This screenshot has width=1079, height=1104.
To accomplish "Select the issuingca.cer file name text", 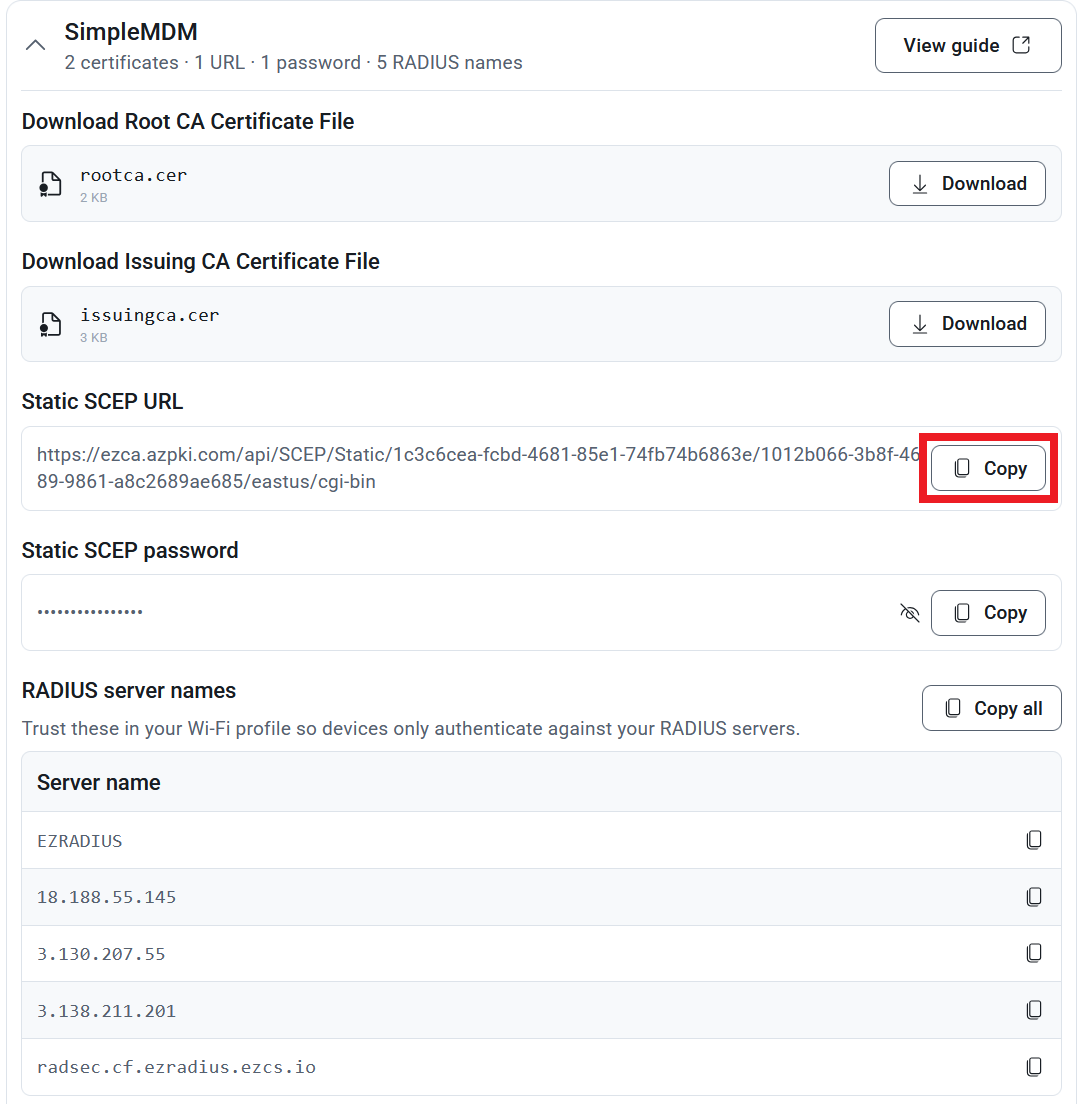I will point(149,315).
